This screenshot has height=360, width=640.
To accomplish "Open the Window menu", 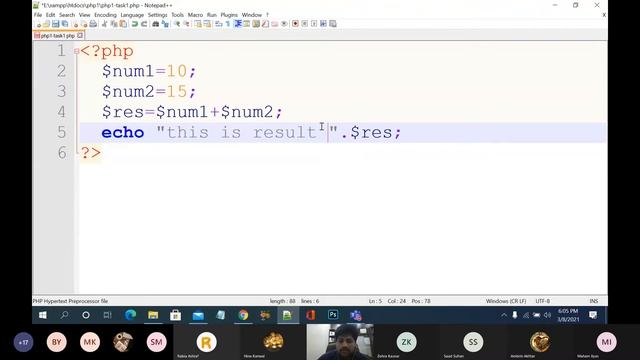I will (x=251, y=15).
